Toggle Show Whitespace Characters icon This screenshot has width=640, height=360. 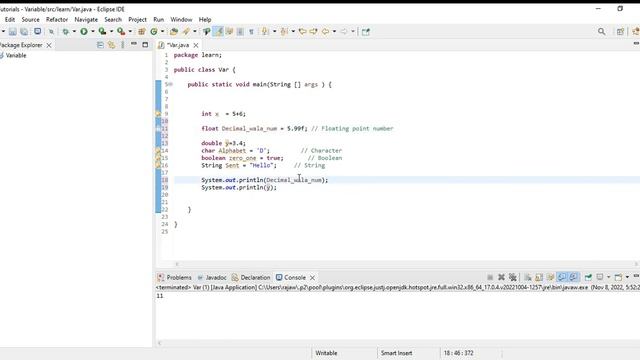coord(251,31)
